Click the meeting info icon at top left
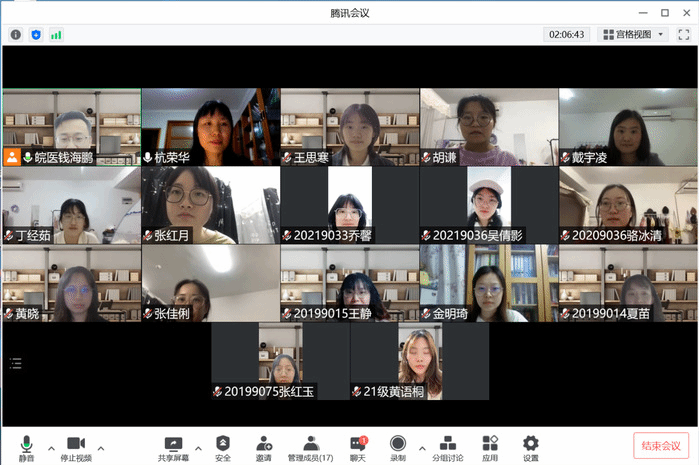 click(16, 34)
